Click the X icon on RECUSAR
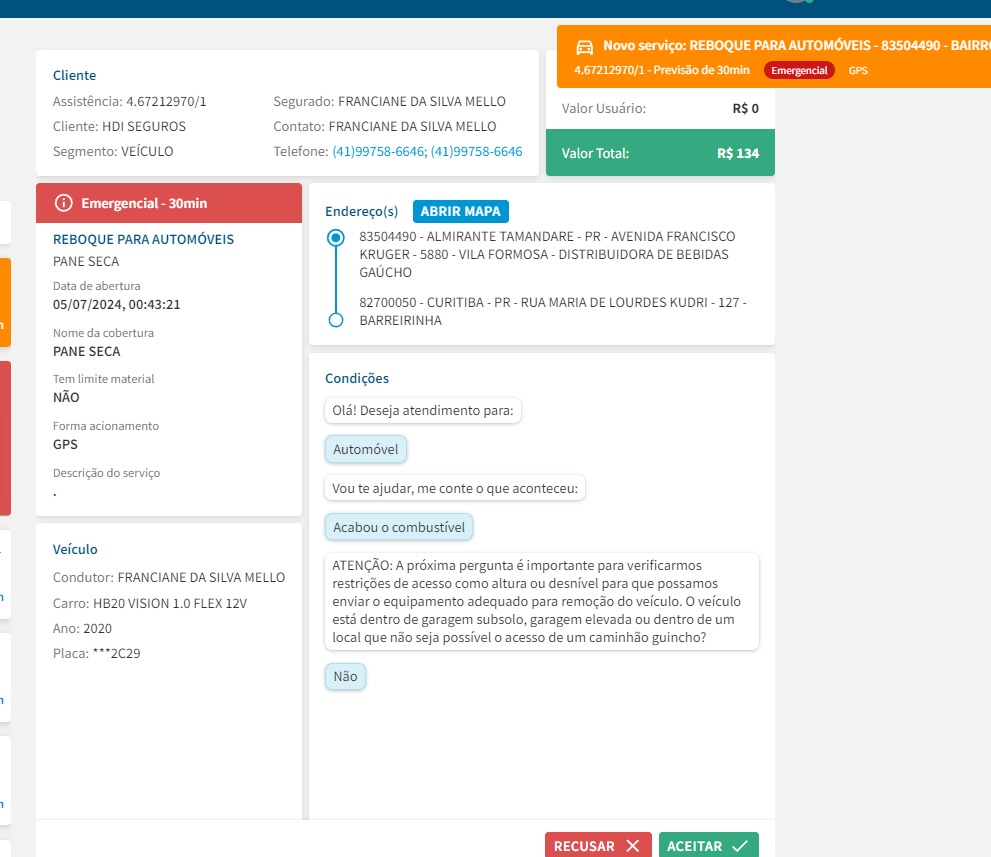Viewport: 991px width, 857px height. click(633, 846)
